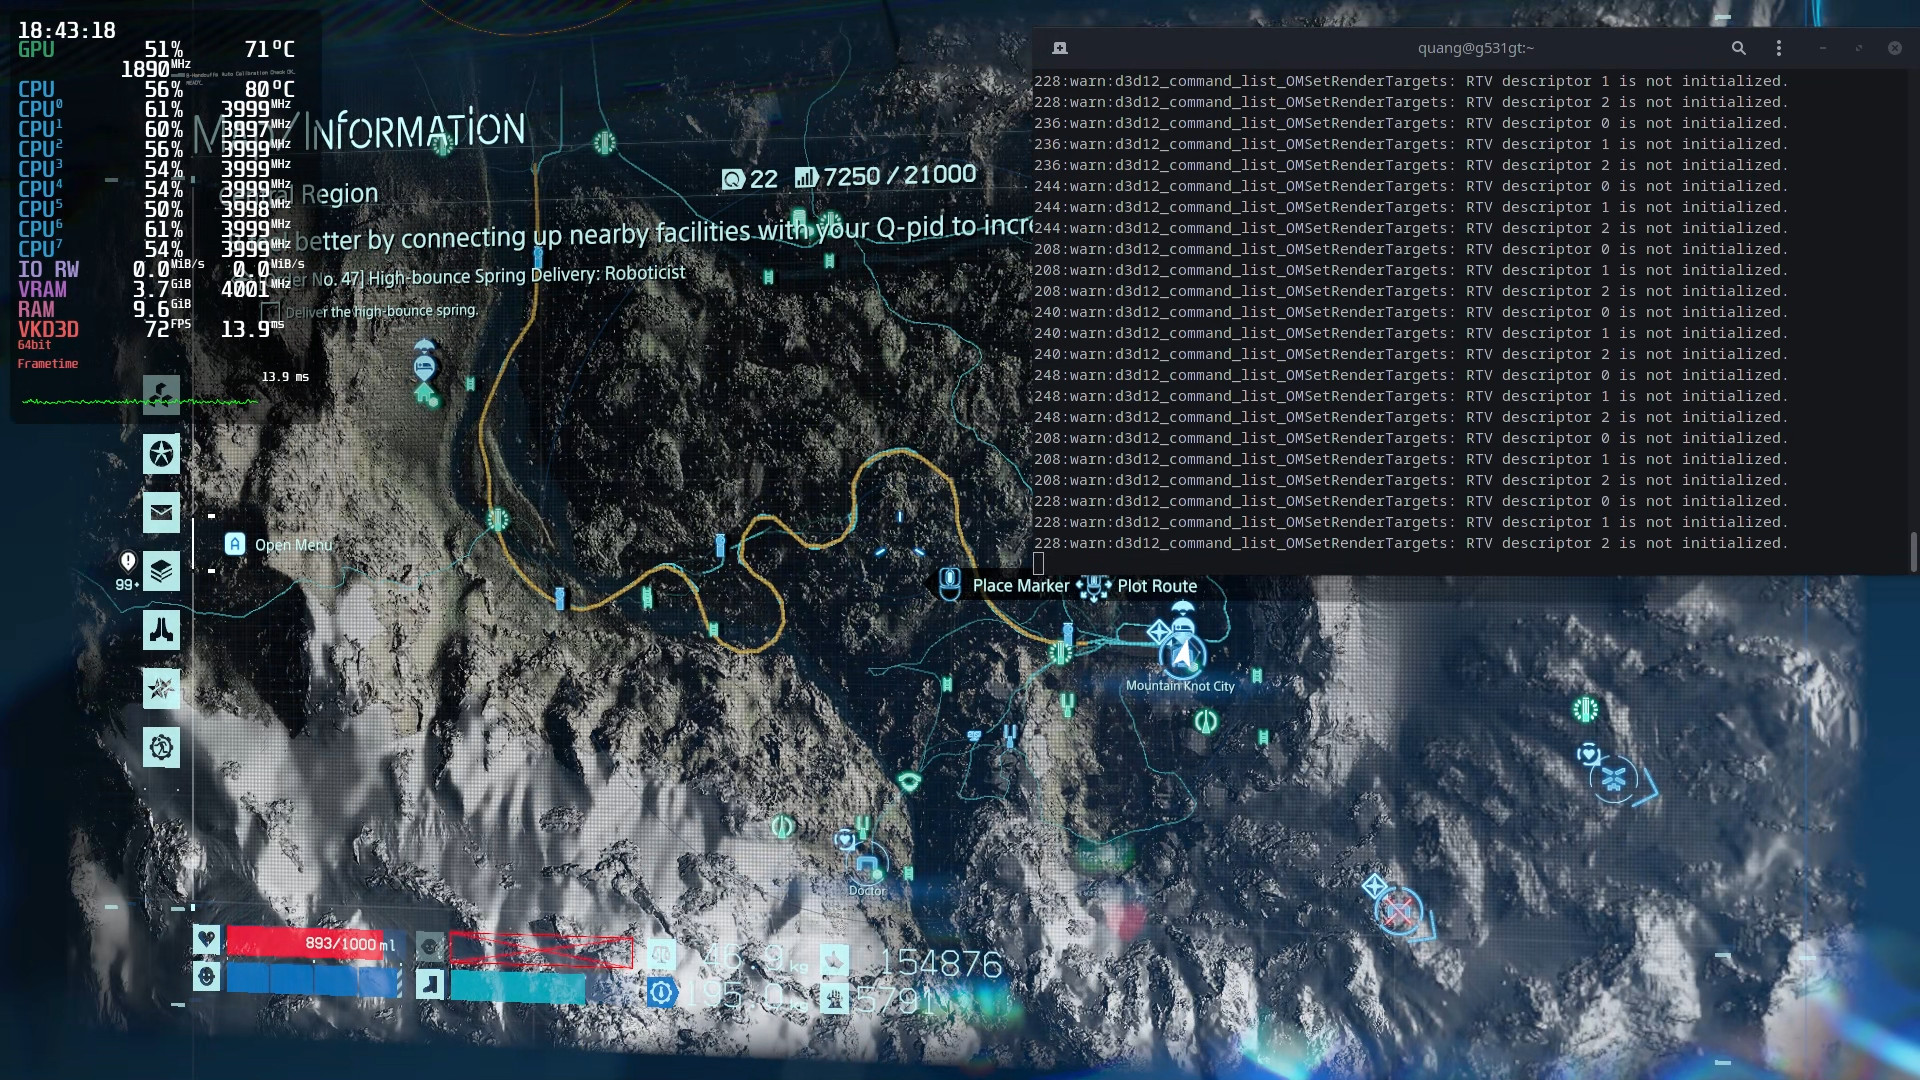Select the cargo cubes icon atop sidebar

coord(161,395)
